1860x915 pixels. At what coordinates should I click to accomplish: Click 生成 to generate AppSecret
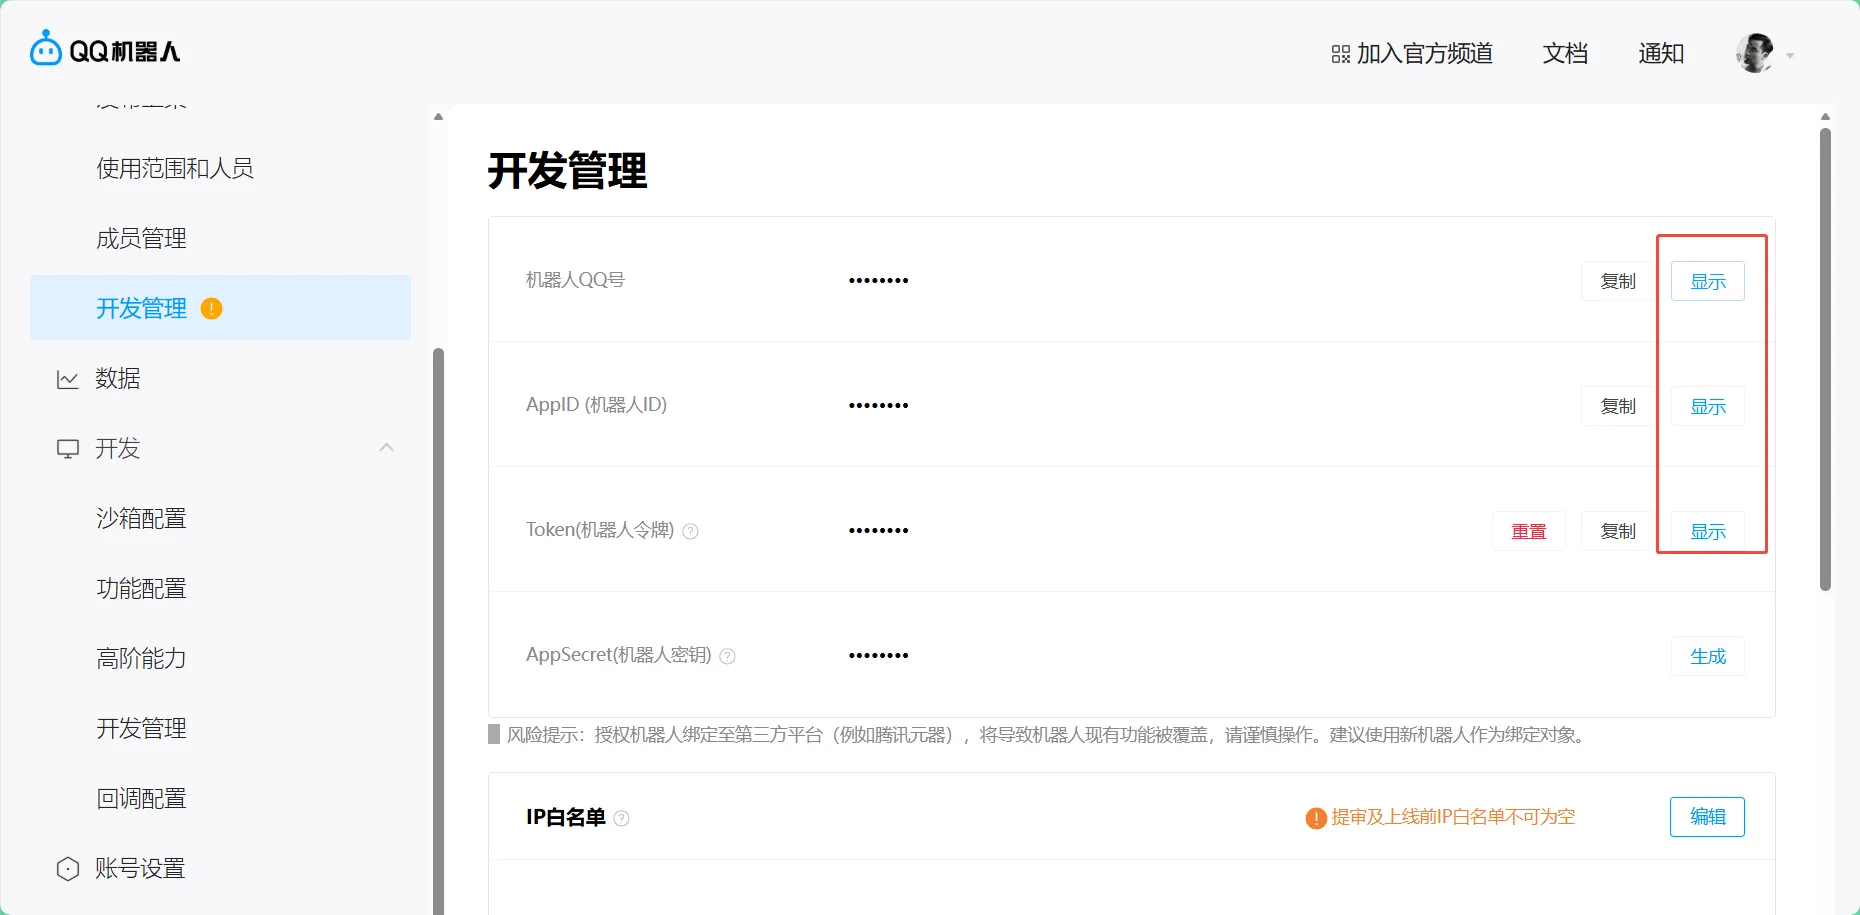[x=1707, y=657]
